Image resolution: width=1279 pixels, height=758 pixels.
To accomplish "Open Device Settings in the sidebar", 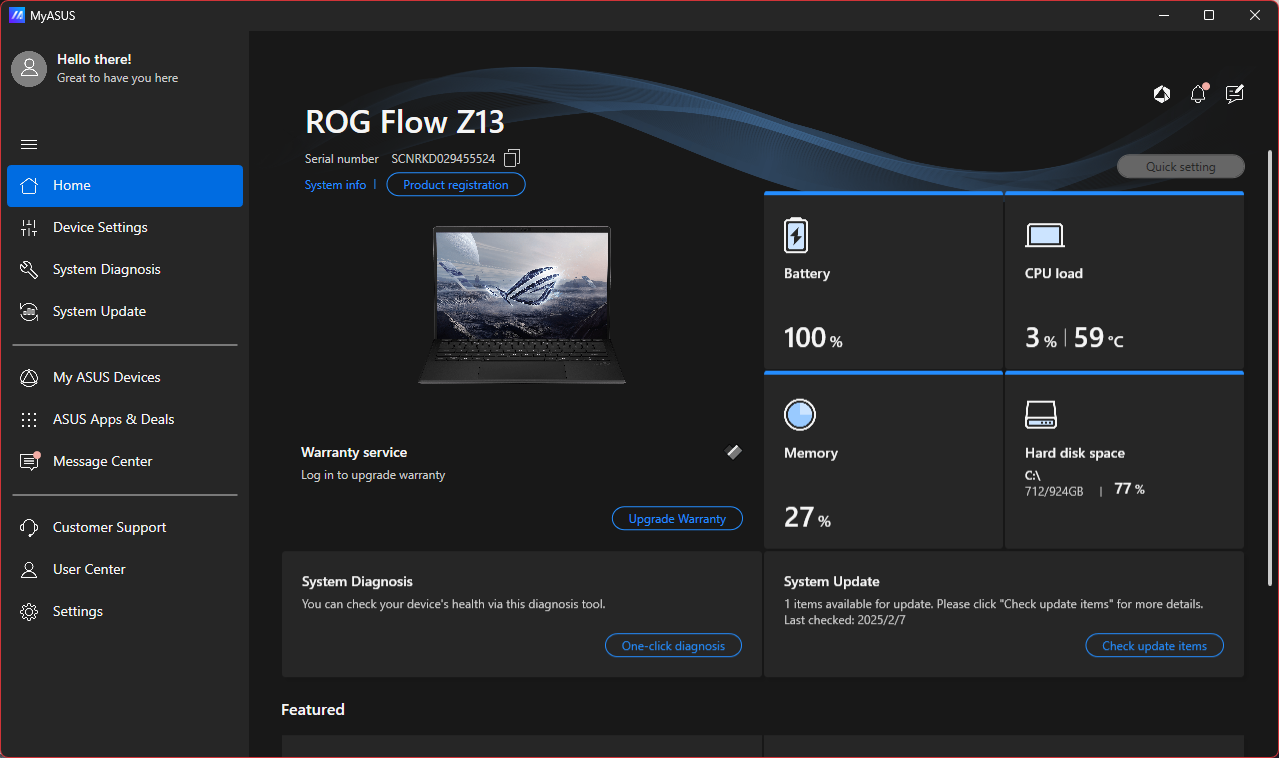I will point(125,228).
